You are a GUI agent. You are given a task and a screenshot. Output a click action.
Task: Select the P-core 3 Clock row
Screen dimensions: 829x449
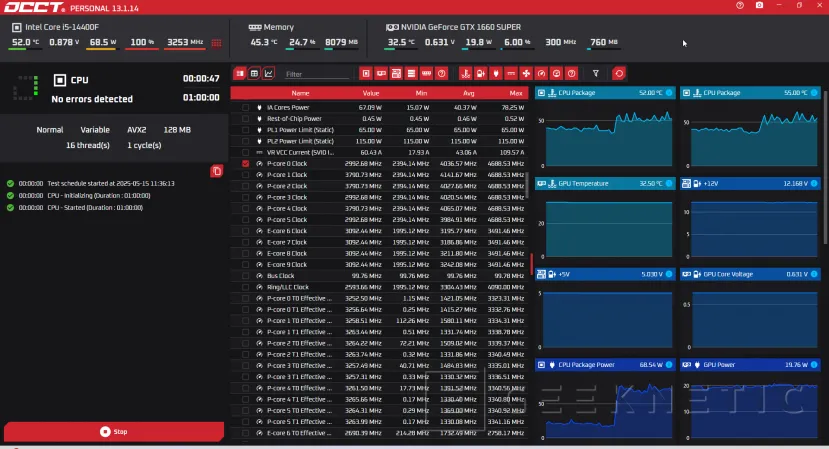(379, 197)
